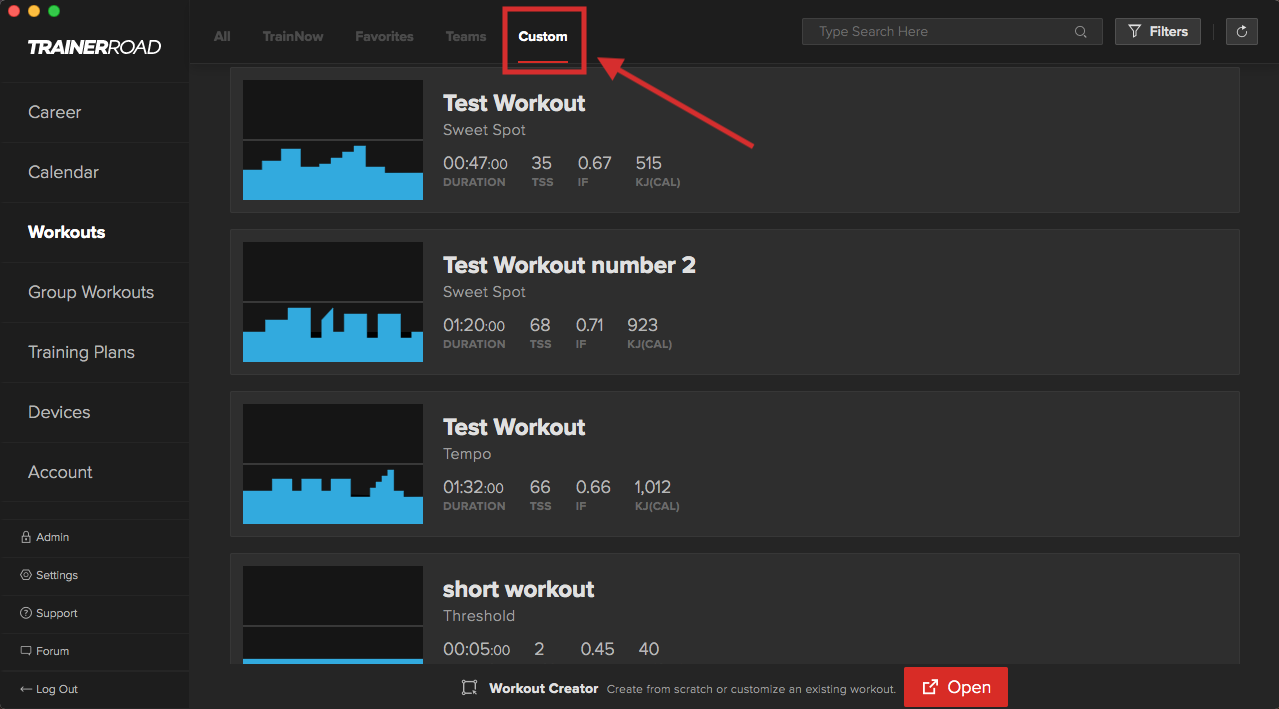Click the Tempo zone label
Image resolution: width=1279 pixels, height=709 pixels.
coord(467,454)
